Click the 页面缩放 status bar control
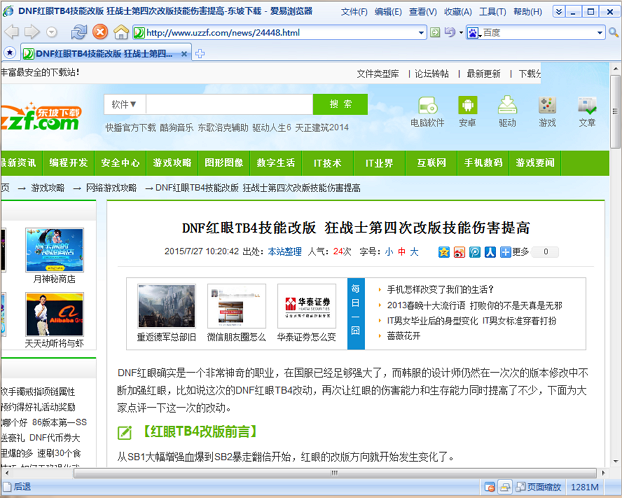Screen dimensions: 622x498 pos(538,487)
